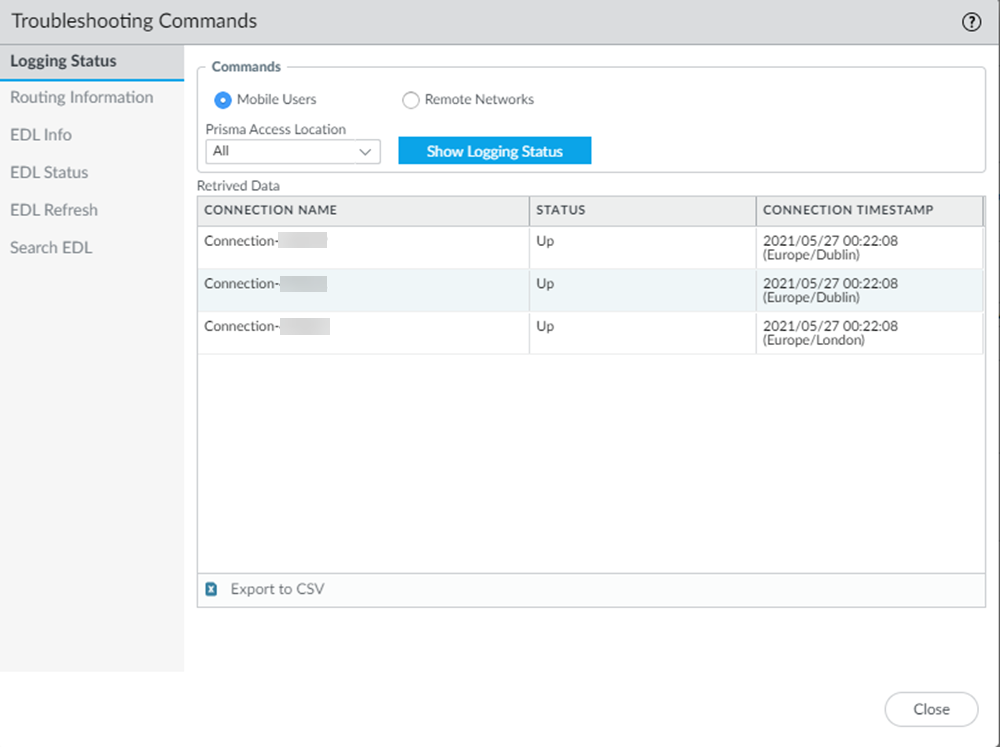
Task: Switch to the Logging Status tab
Action: pyautogui.click(x=63, y=61)
